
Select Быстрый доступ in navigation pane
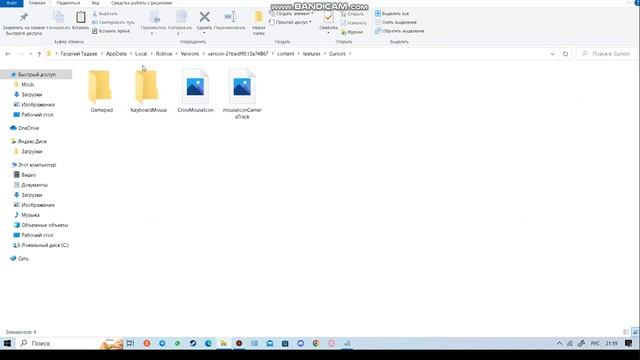point(37,75)
